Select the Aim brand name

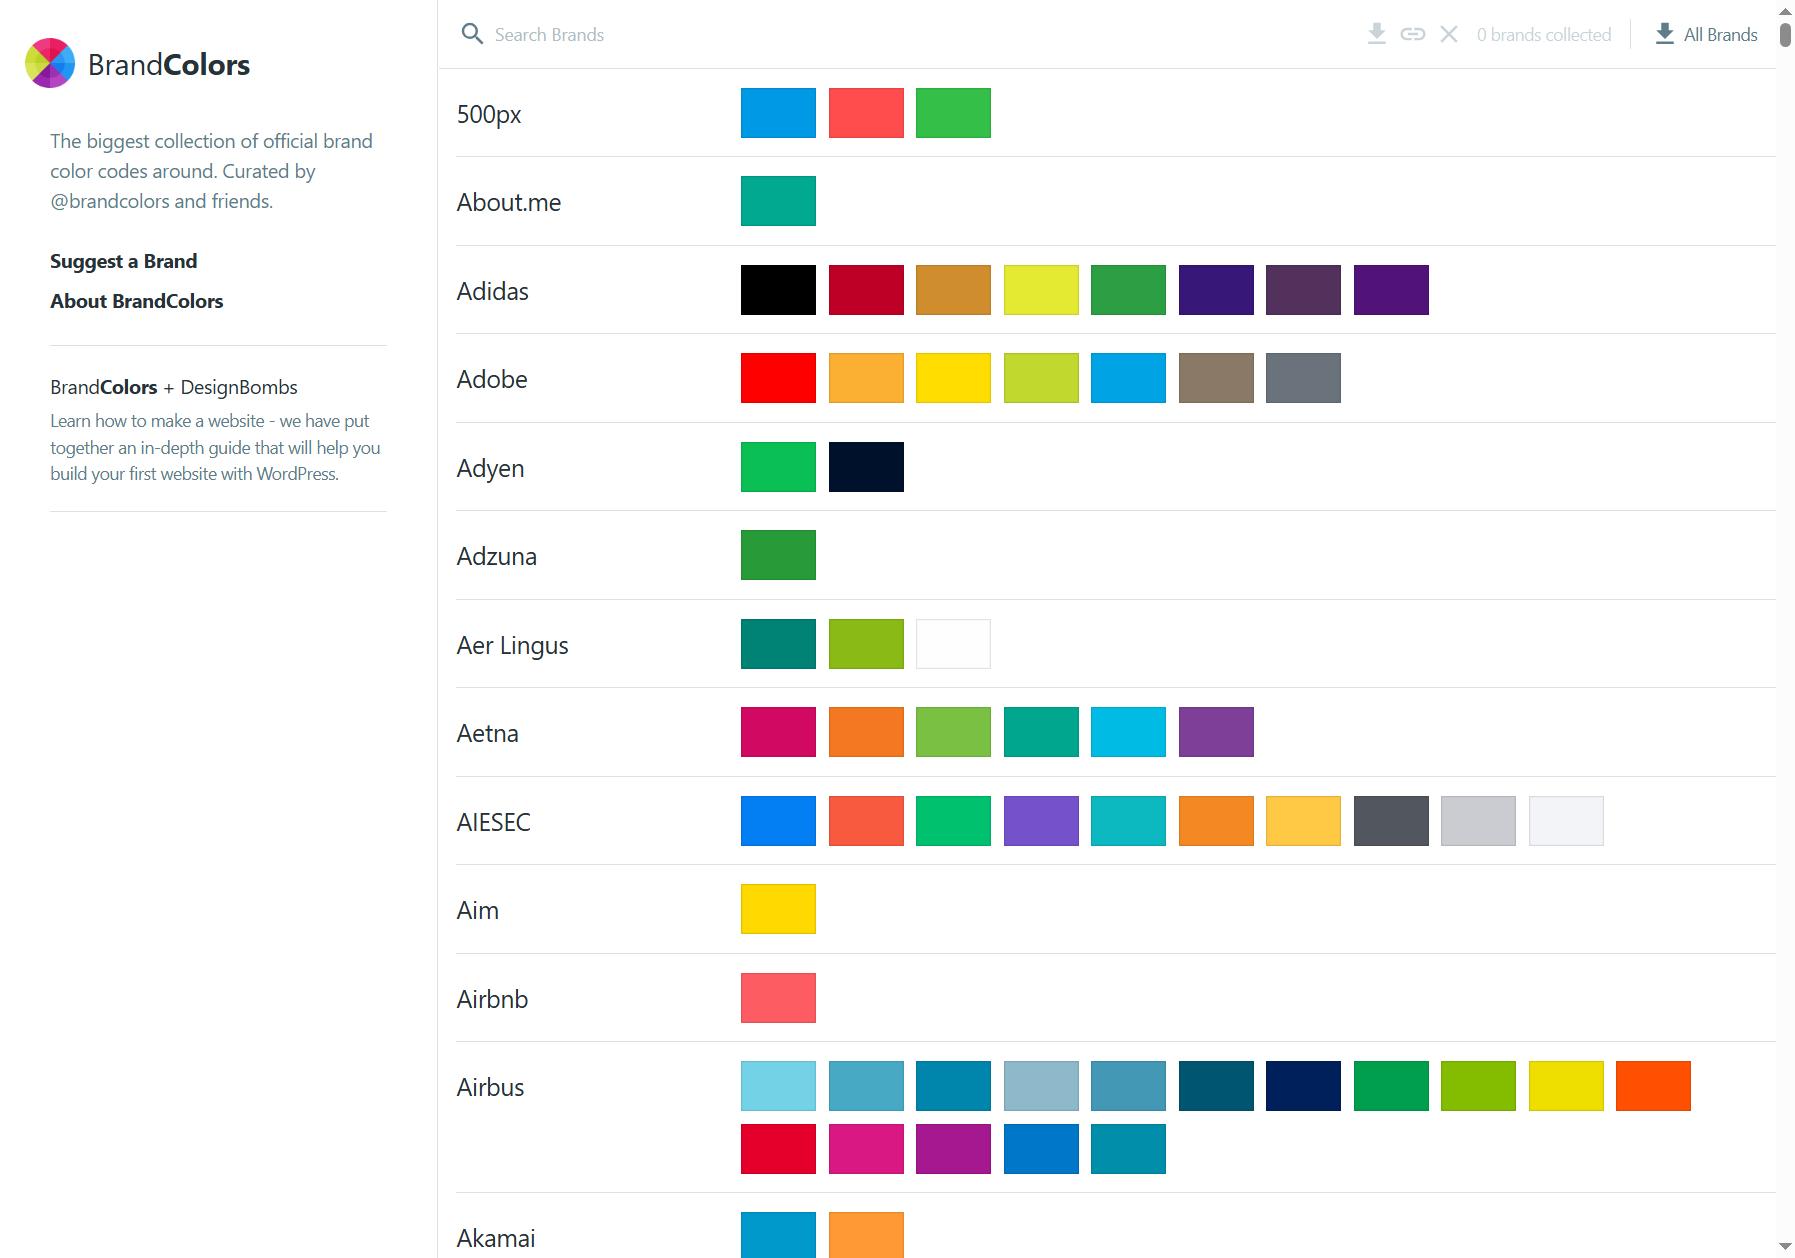(x=478, y=910)
